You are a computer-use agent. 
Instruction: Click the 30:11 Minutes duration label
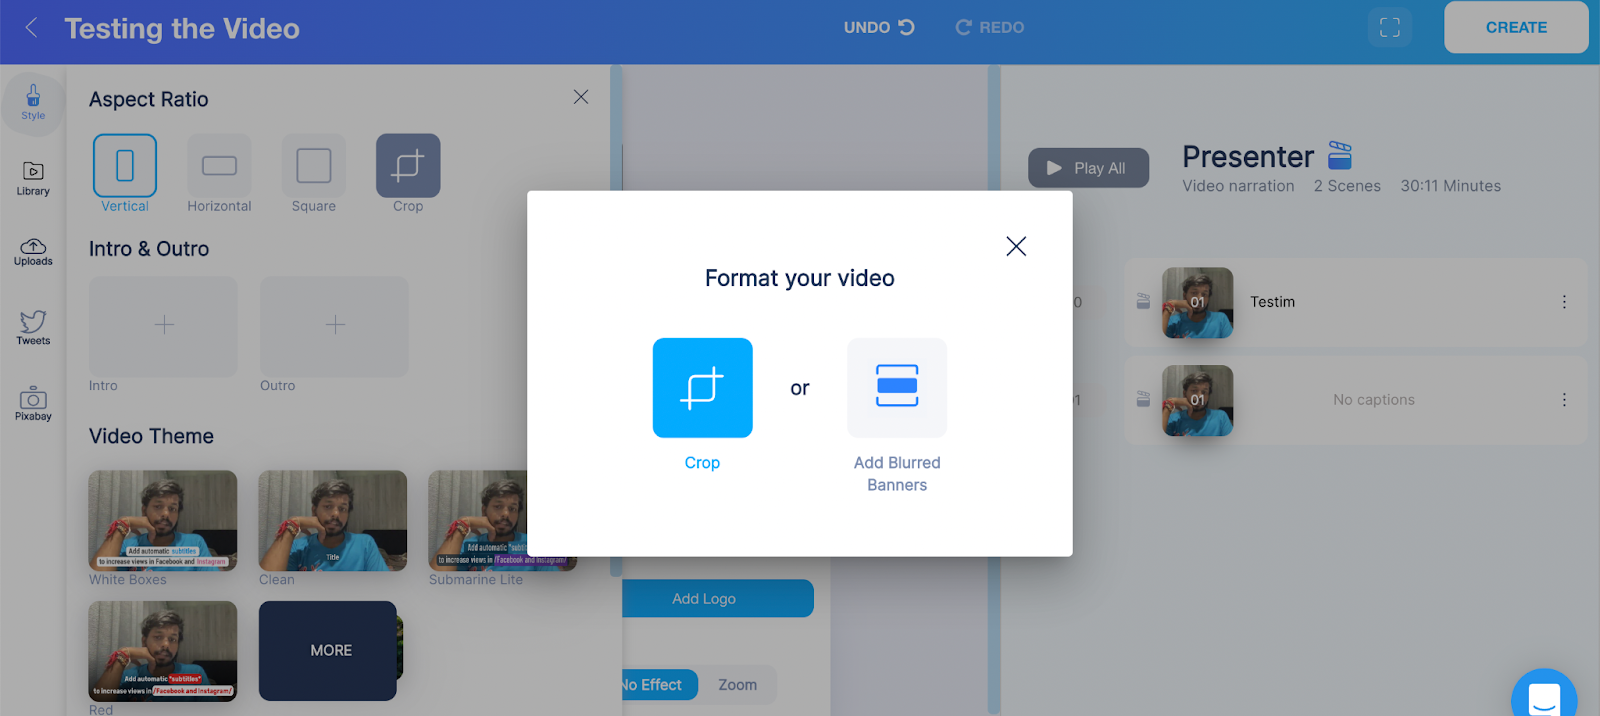1450,186
